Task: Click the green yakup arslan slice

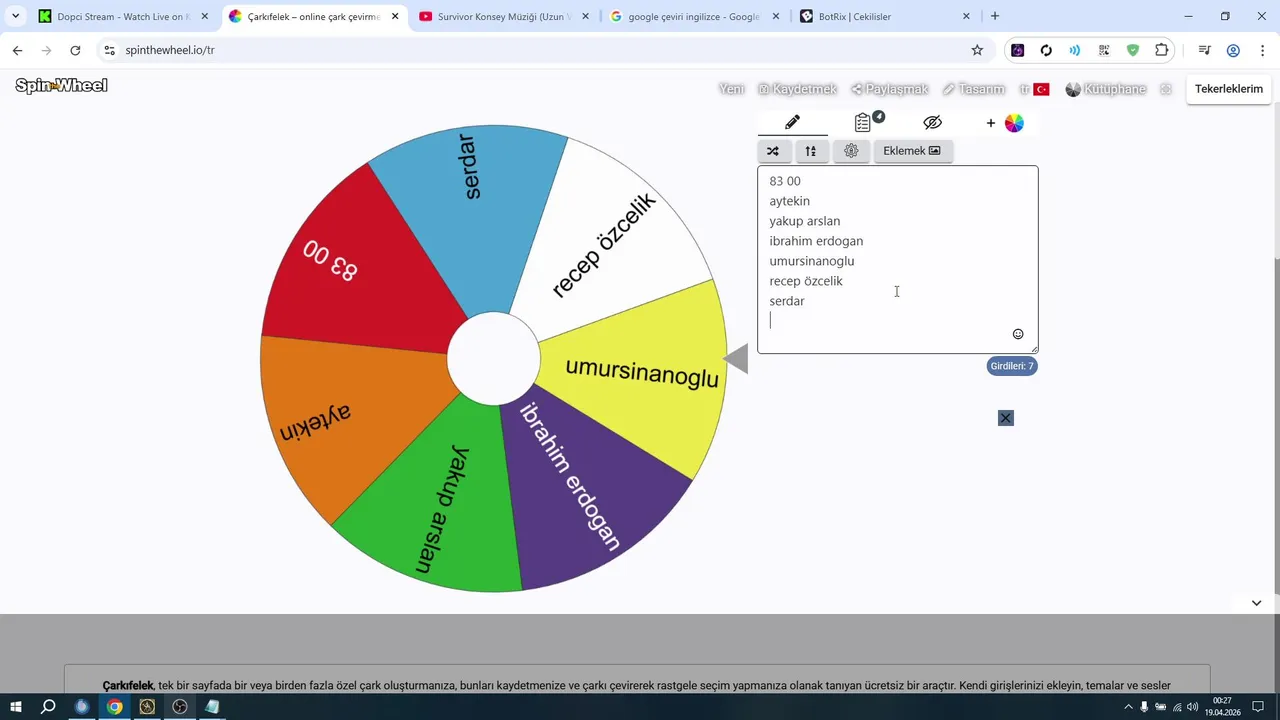Action: click(x=440, y=510)
